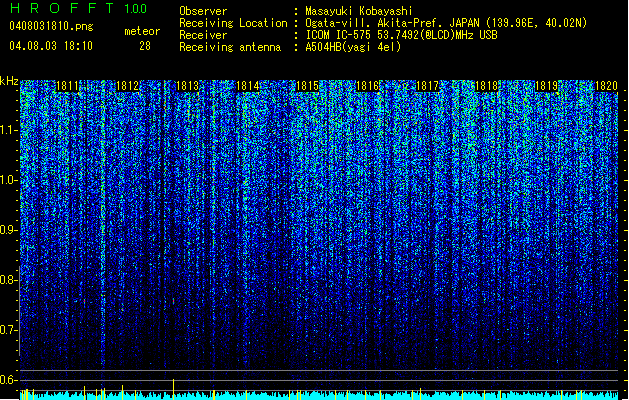Click observer name Masayuki Kobayashi
The image size is (629, 400).
[x=359, y=11]
